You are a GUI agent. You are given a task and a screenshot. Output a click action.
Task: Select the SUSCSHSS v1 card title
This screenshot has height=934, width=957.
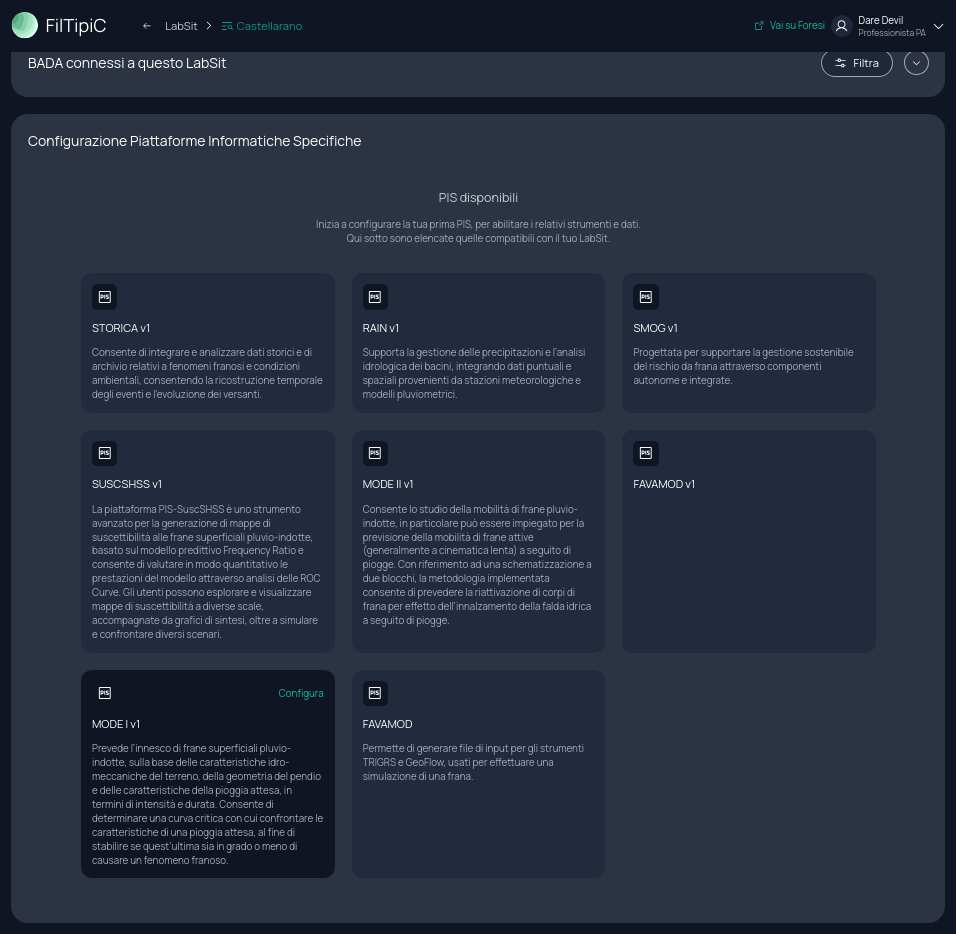127,484
